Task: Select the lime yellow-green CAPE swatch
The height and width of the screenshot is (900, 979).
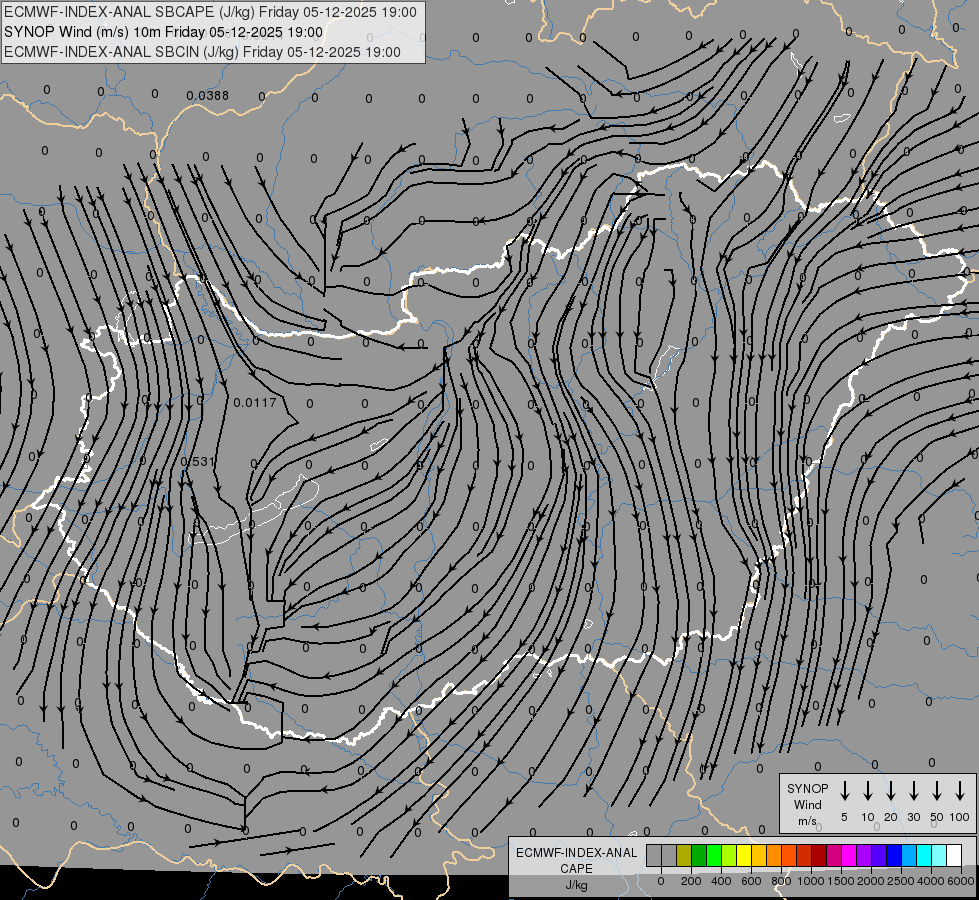Action: [x=729, y=855]
